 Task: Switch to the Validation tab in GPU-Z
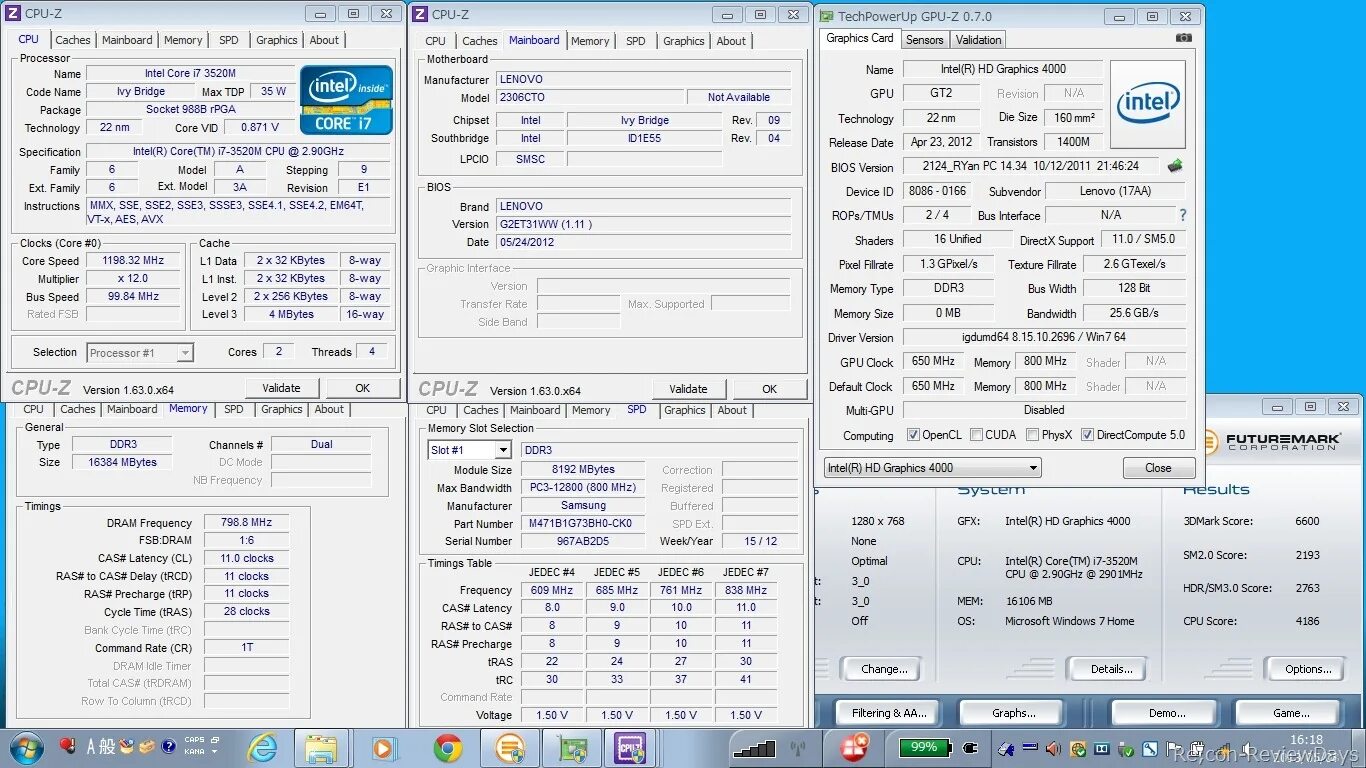[978, 40]
